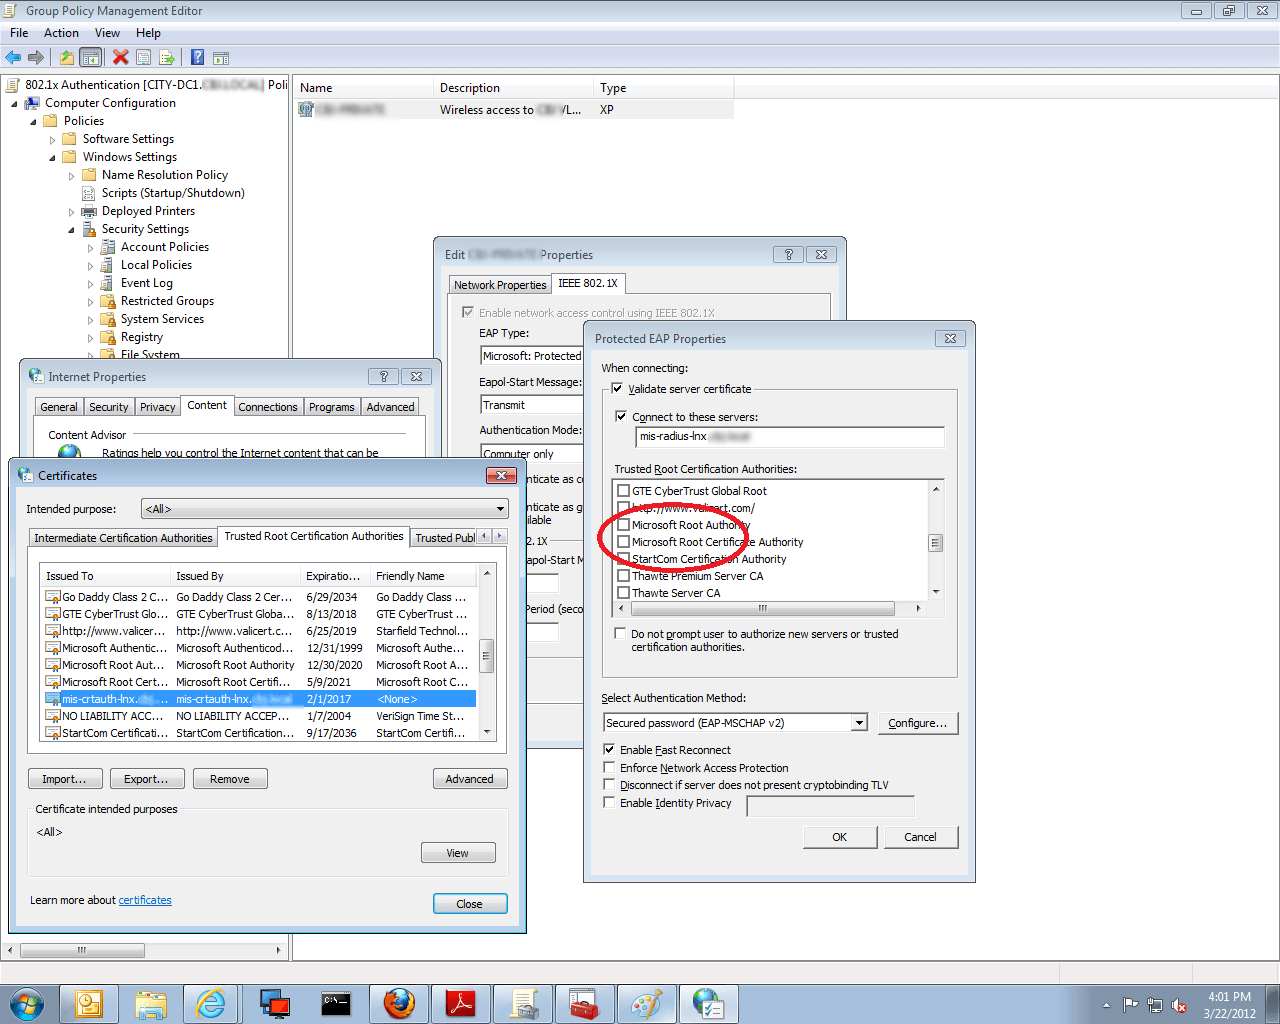1280x1024 pixels.
Task: Expand Restricted Groups tree node
Action: pyautogui.click(x=91, y=302)
